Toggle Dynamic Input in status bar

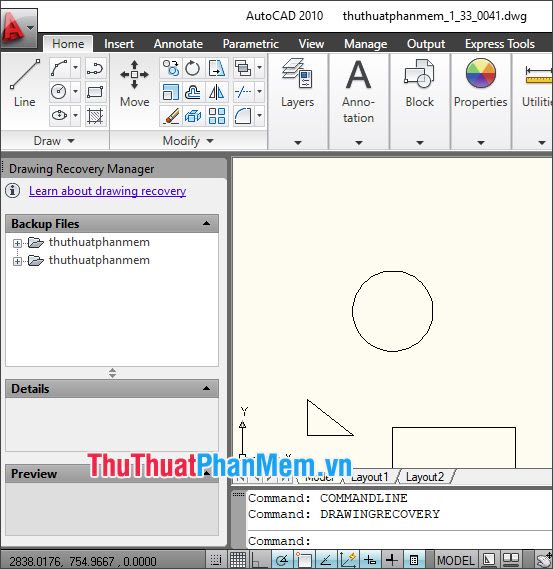pos(370,560)
